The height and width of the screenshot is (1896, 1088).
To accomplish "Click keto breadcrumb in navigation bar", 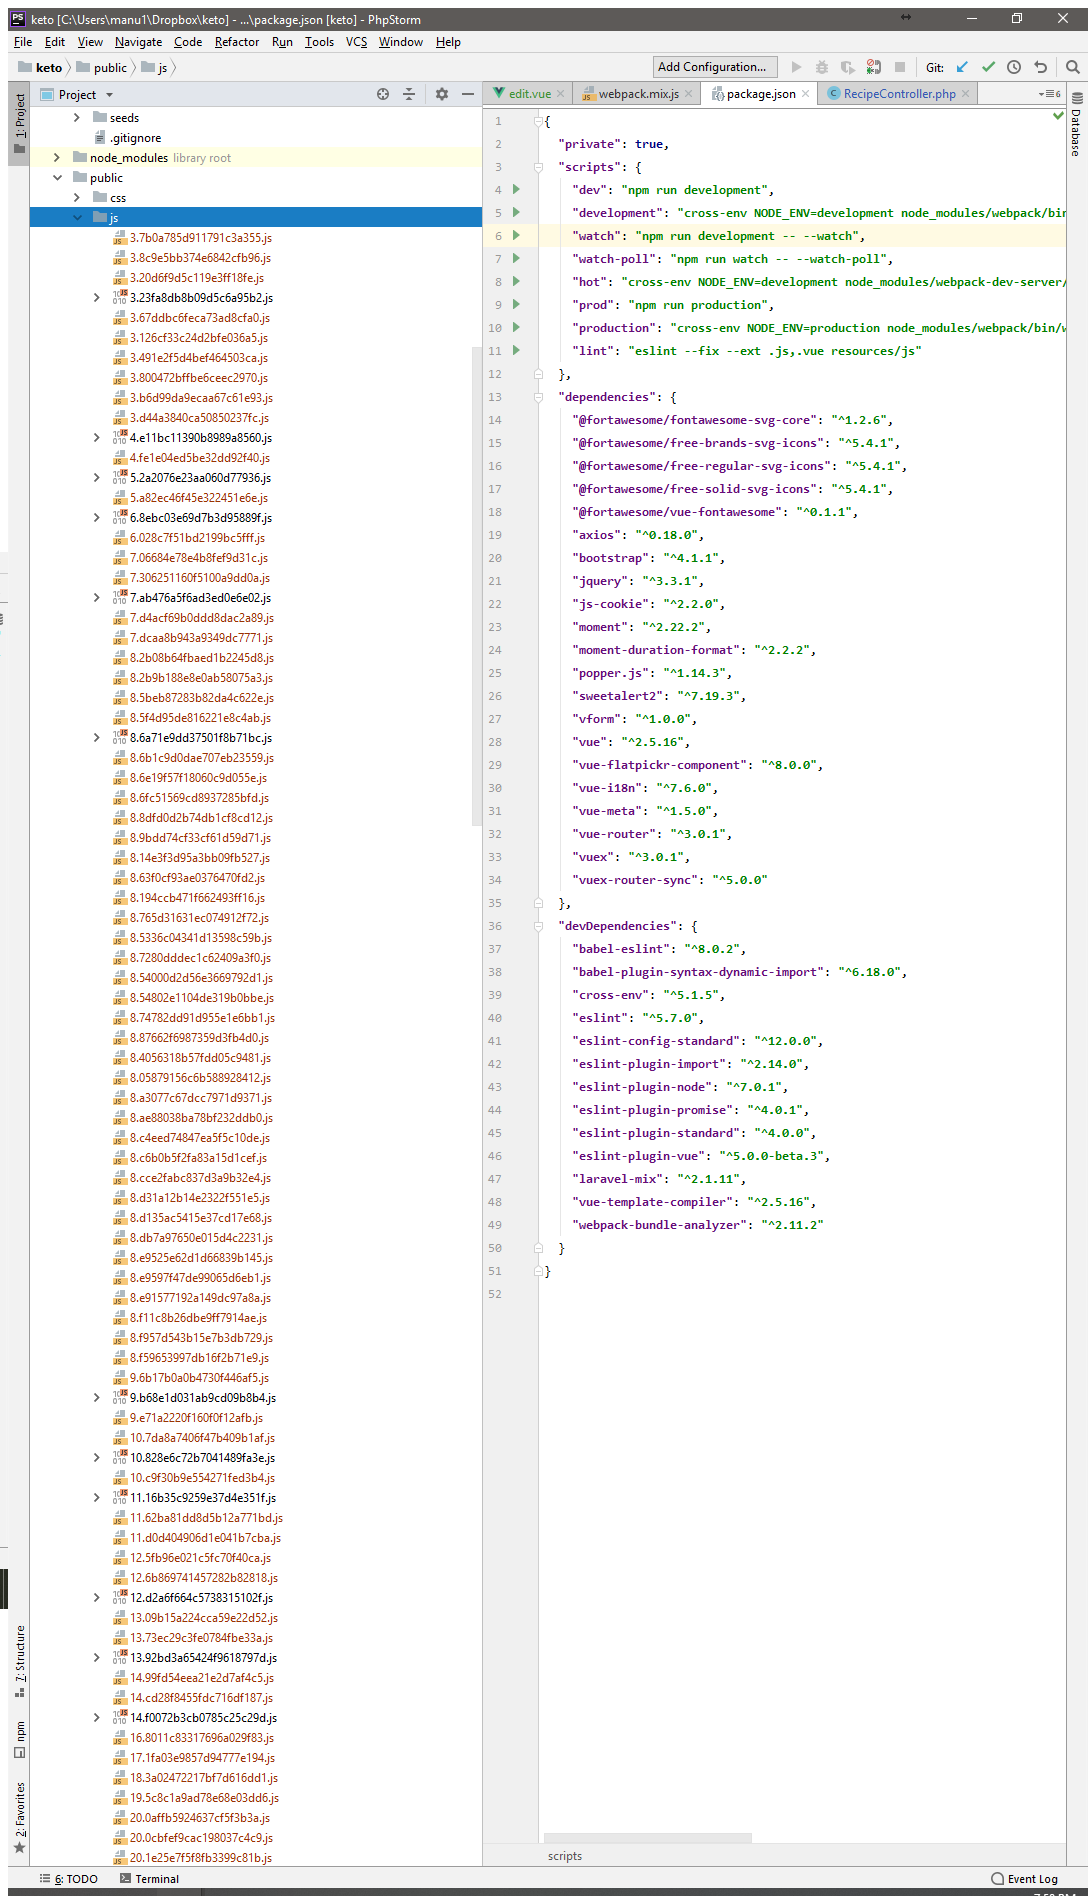I will click(41, 68).
